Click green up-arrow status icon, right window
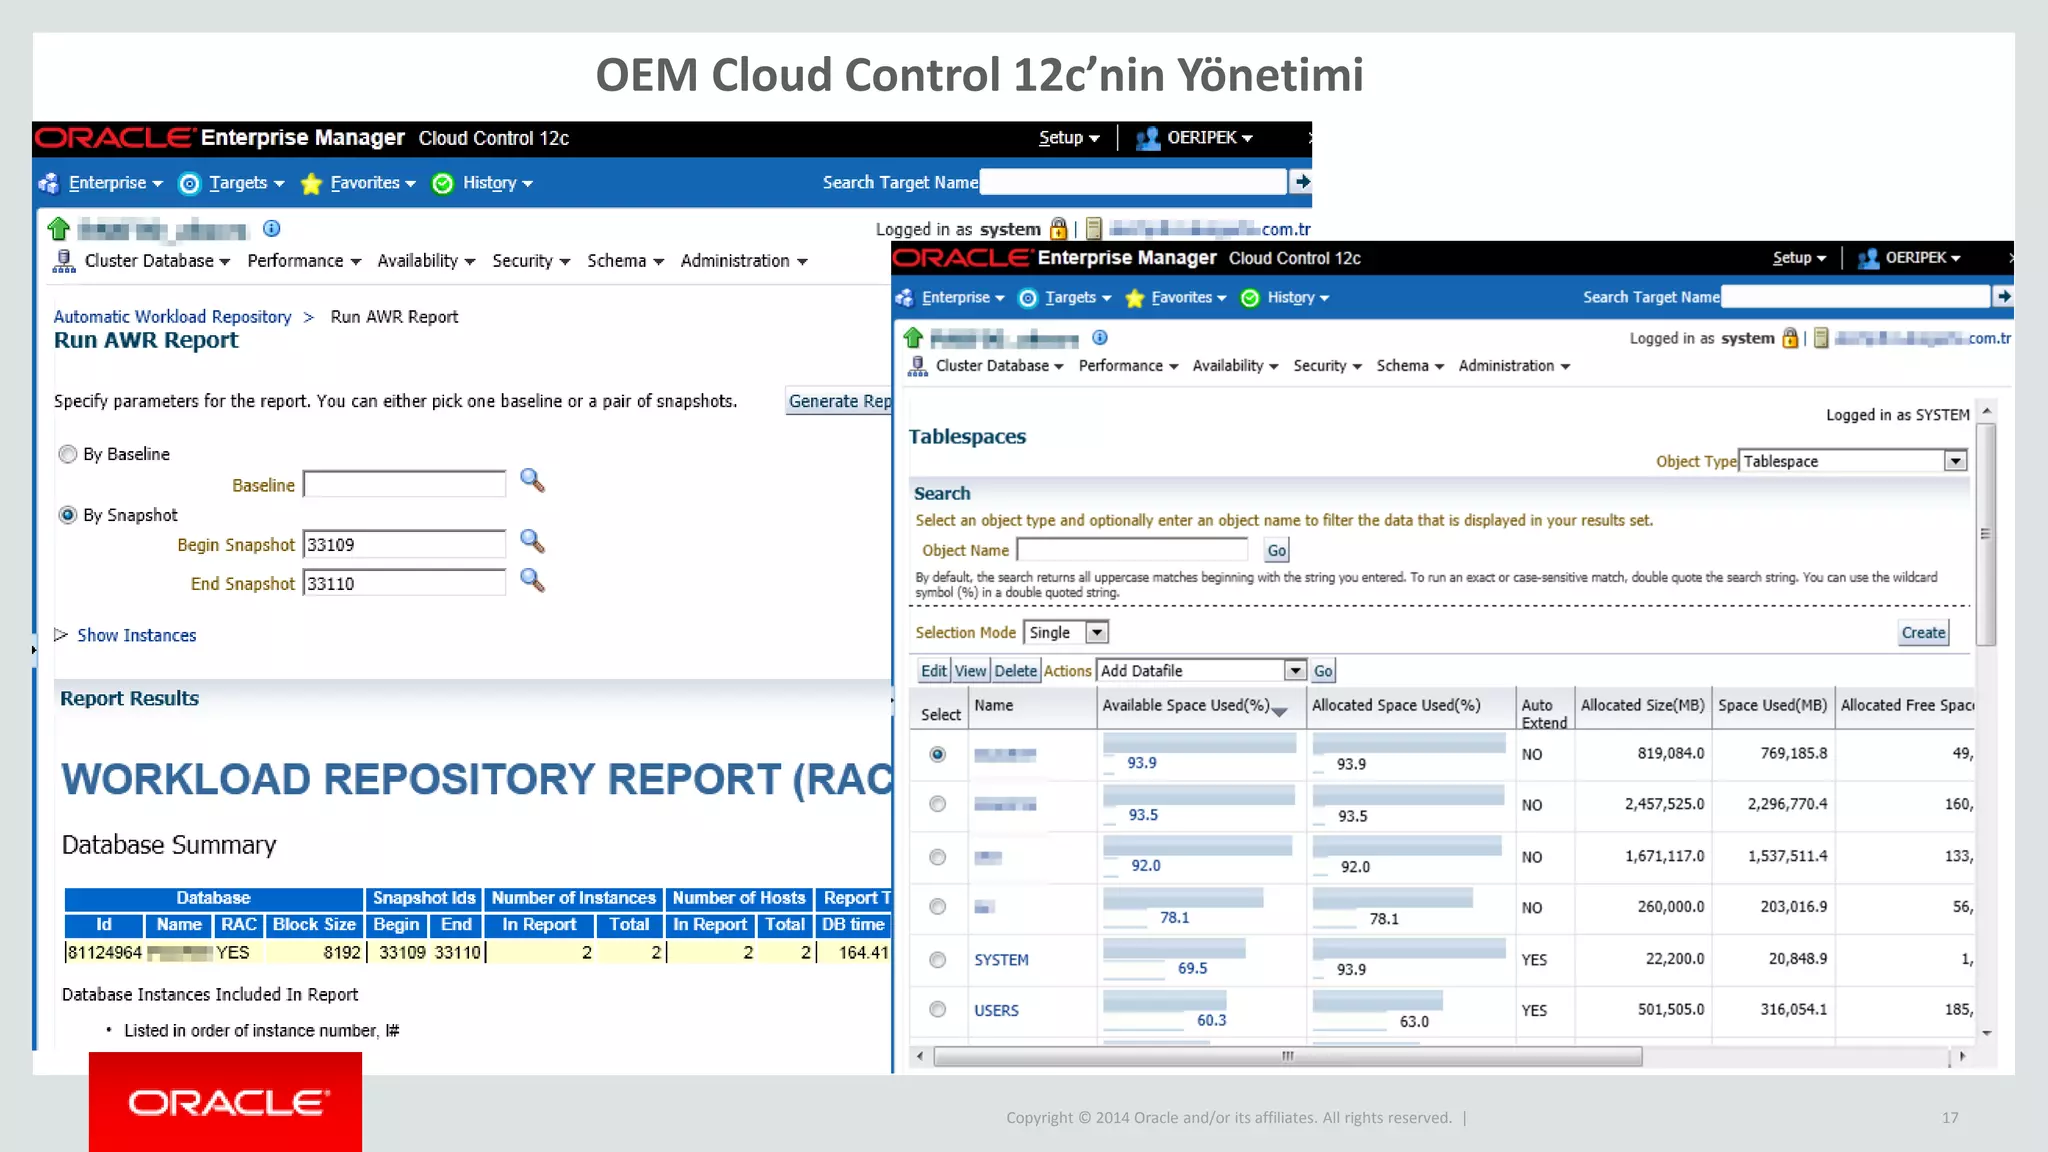This screenshot has height=1152, width=2048. (913, 337)
